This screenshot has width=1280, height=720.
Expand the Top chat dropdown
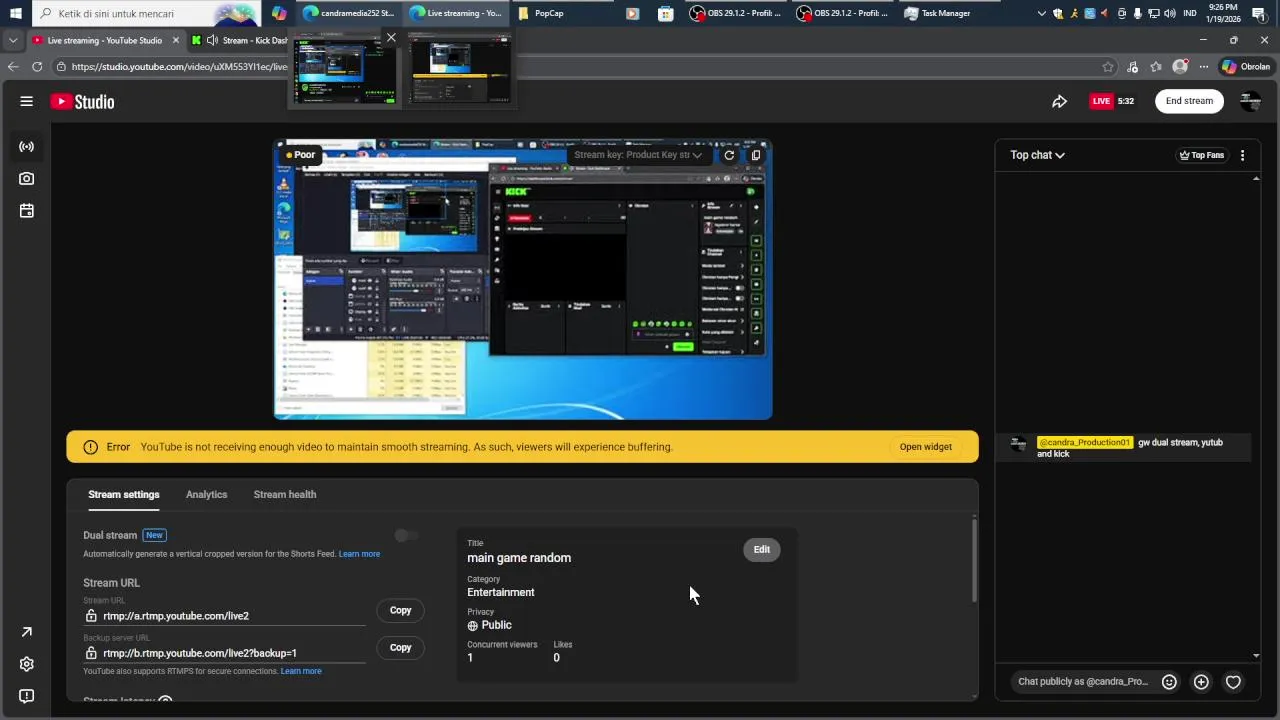(x=1037, y=155)
